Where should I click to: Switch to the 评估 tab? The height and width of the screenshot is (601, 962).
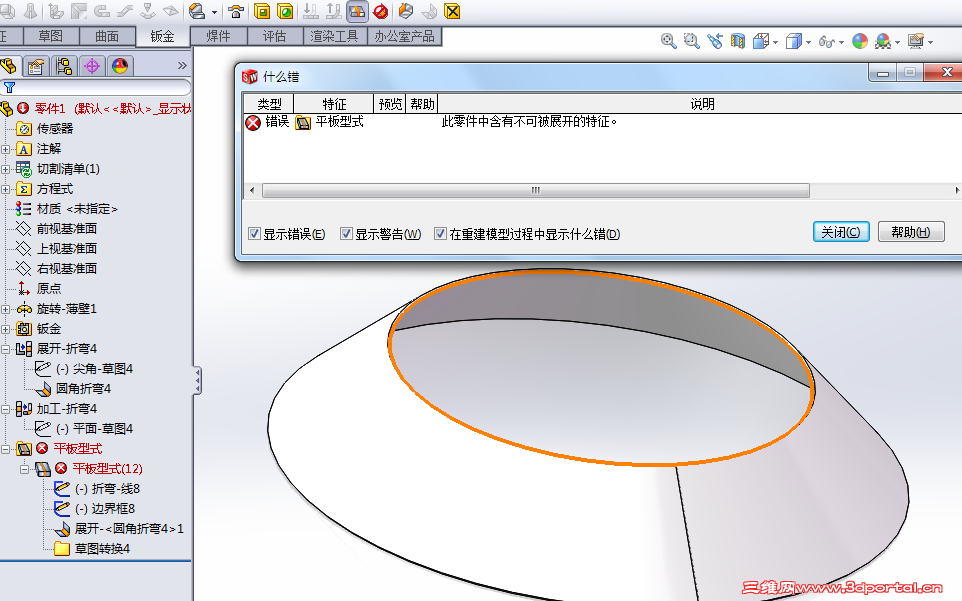(x=274, y=36)
